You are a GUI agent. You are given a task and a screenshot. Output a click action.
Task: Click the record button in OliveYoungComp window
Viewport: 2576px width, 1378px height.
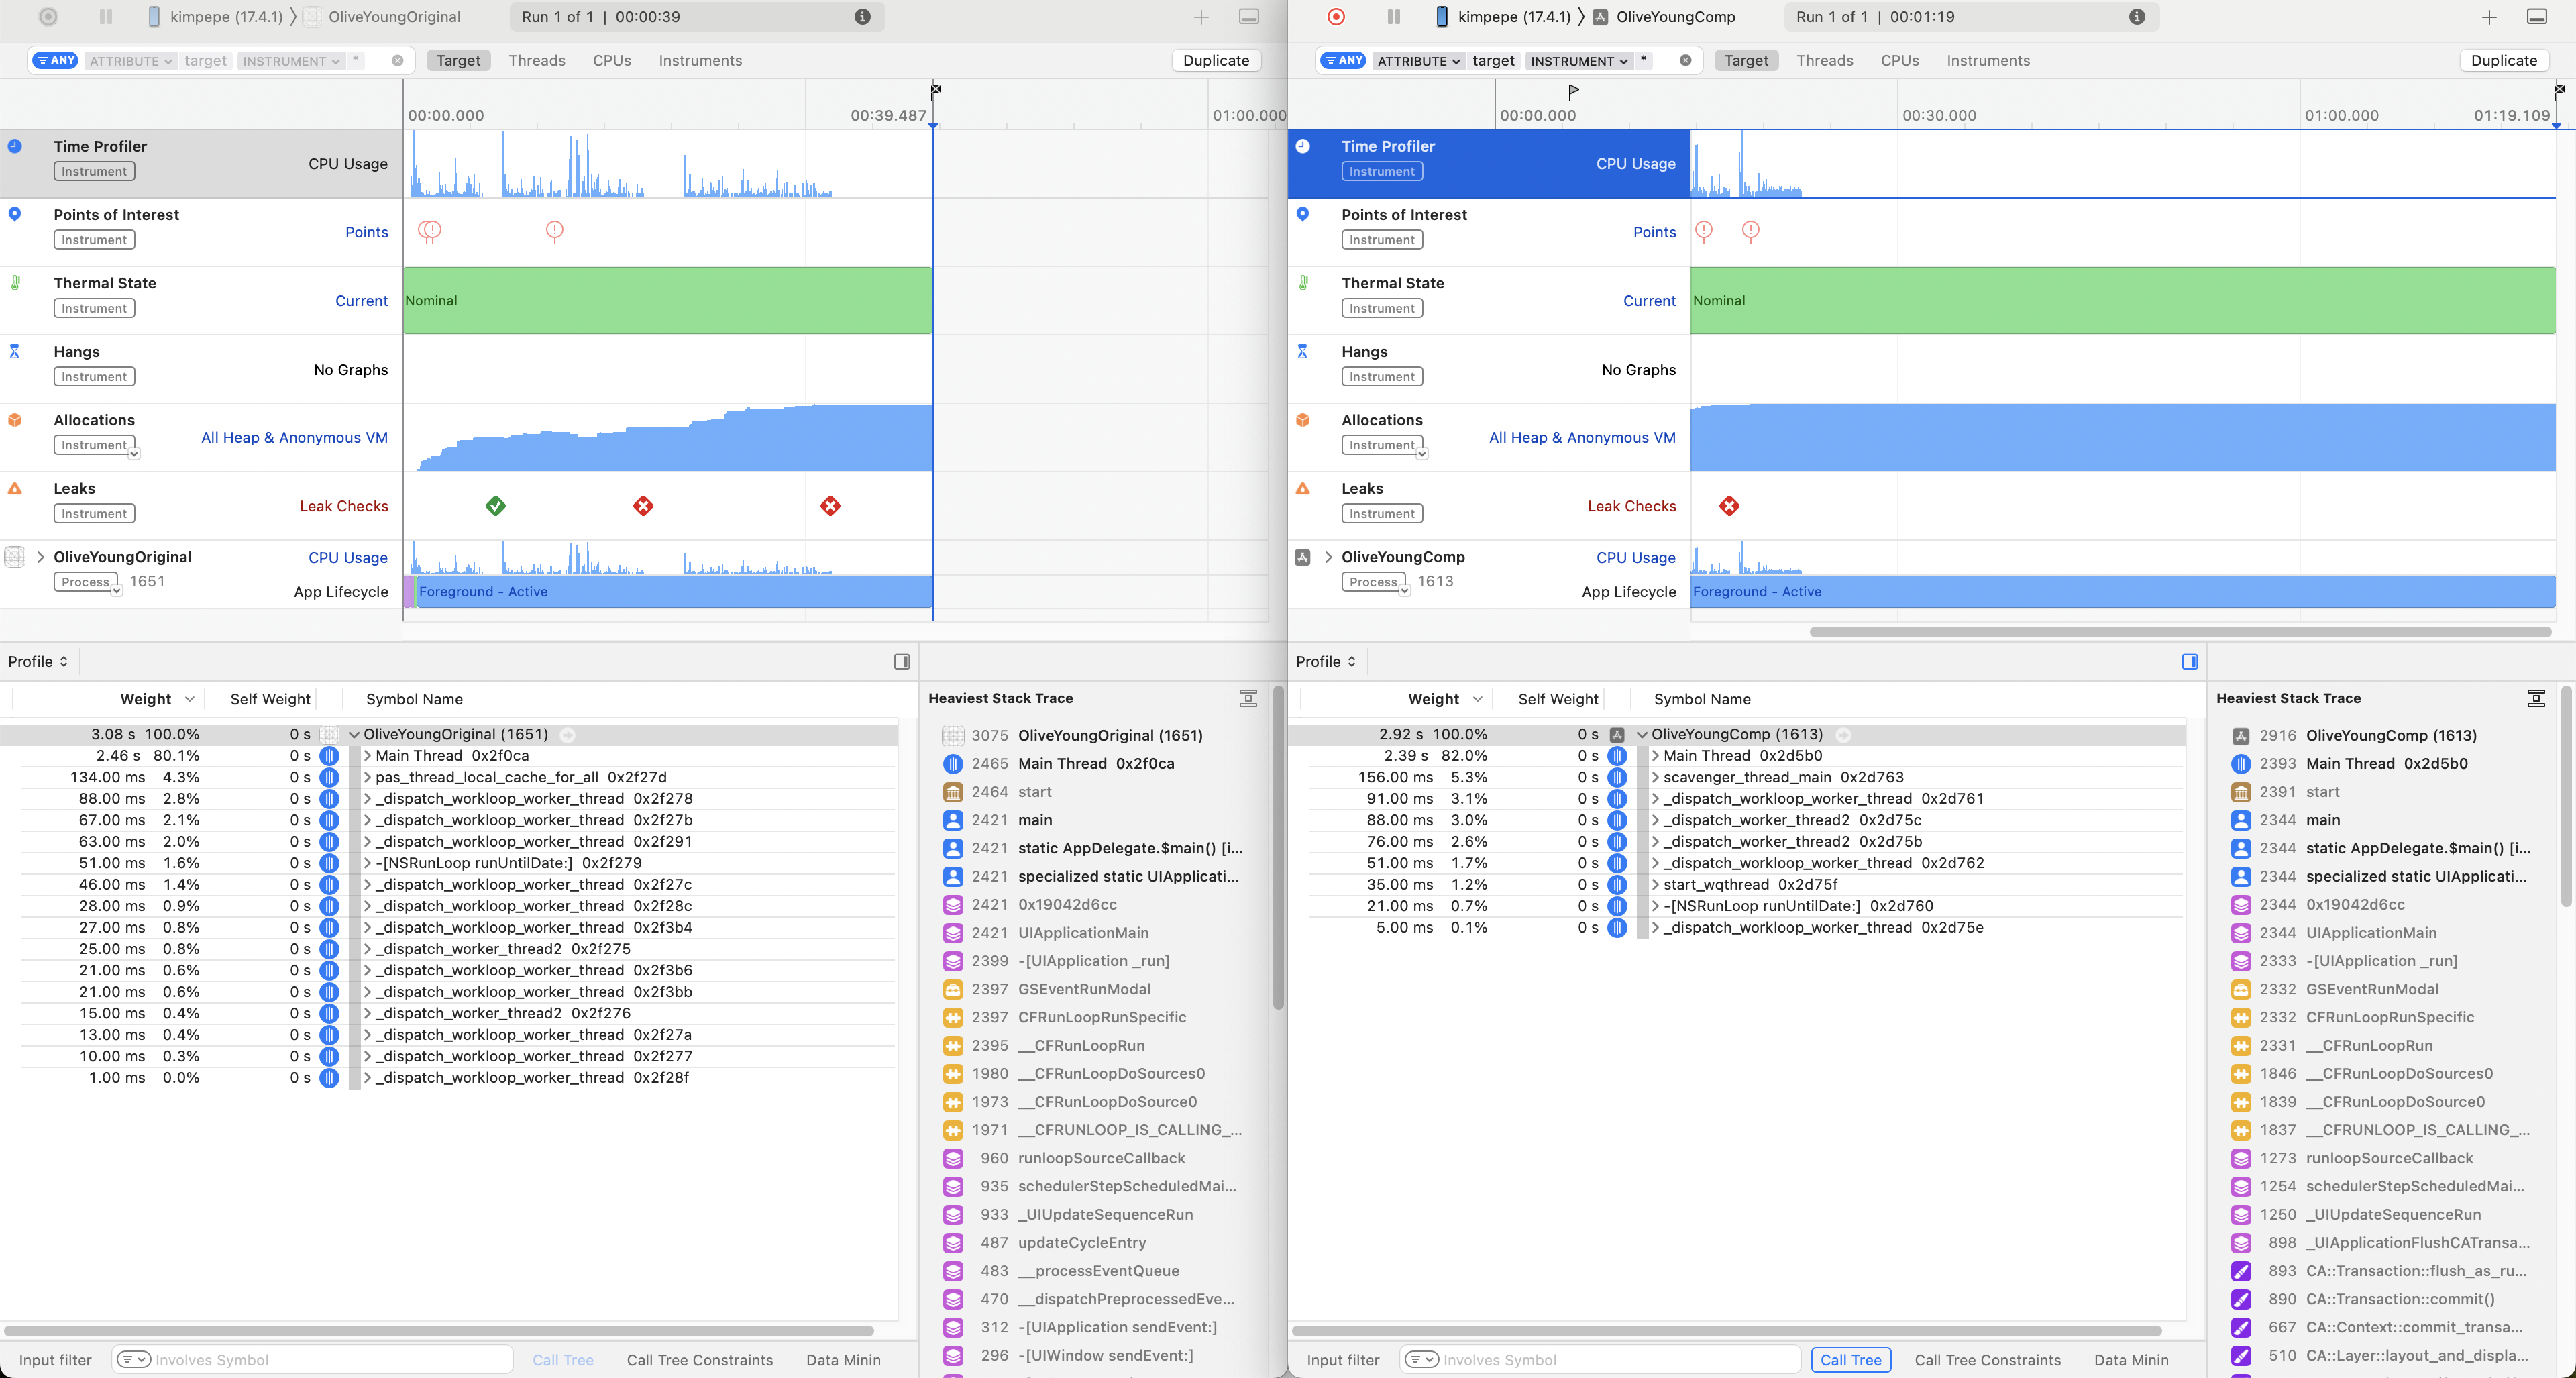pyautogui.click(x=1336, y=17)
